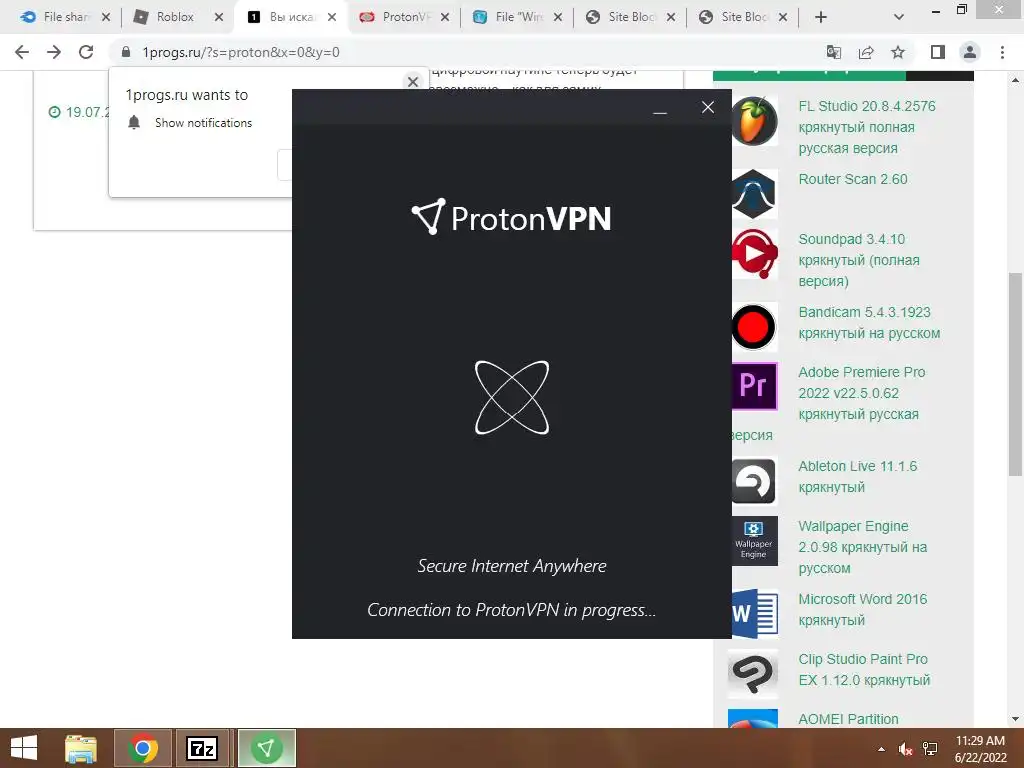Click the network tray icon
Viewport: 1024px width, 768px height.
[929, 749]
